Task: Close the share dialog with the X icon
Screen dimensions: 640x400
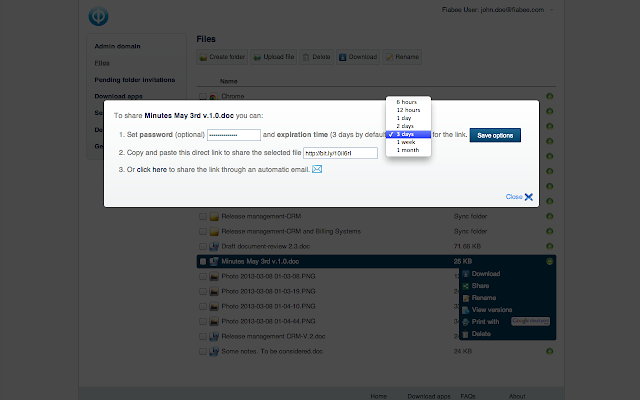Action: coord(529,197)
